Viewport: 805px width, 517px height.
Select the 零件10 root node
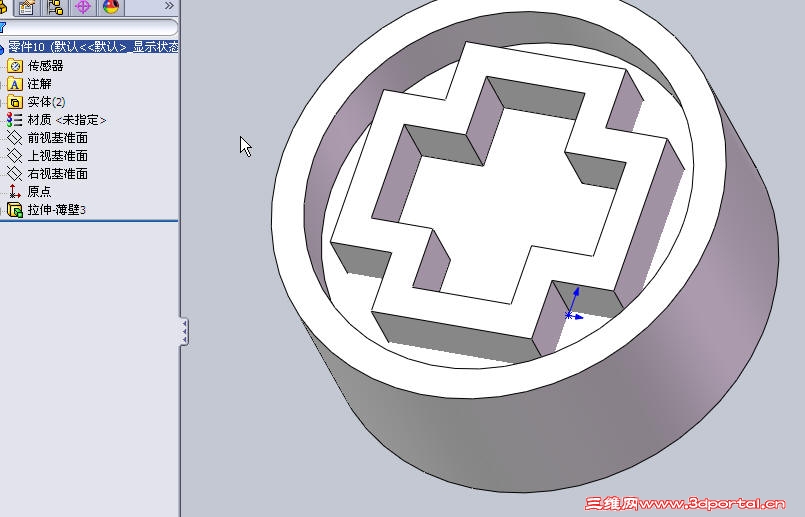coord(93,47)
